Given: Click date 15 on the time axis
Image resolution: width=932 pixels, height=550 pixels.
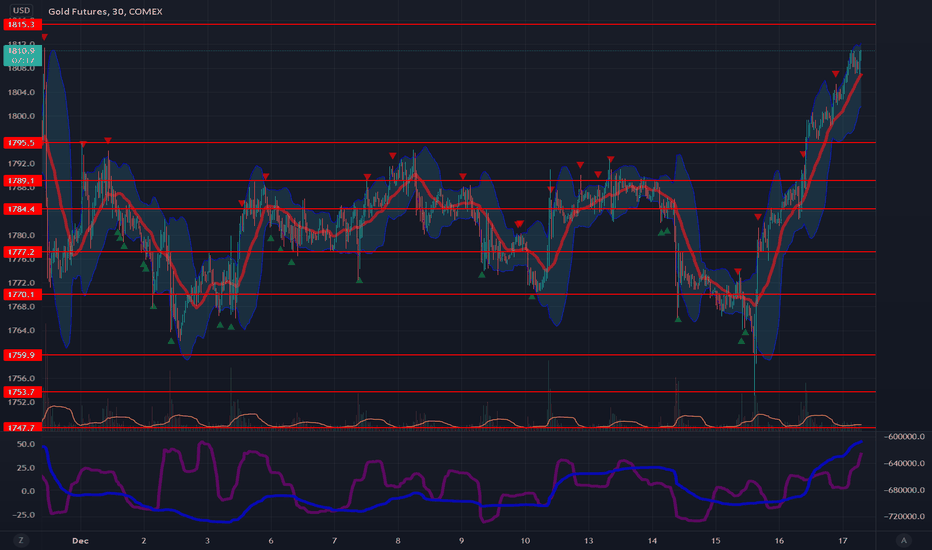Looking at the screenshot, I should pyautogui.click(x=716, y=540).
